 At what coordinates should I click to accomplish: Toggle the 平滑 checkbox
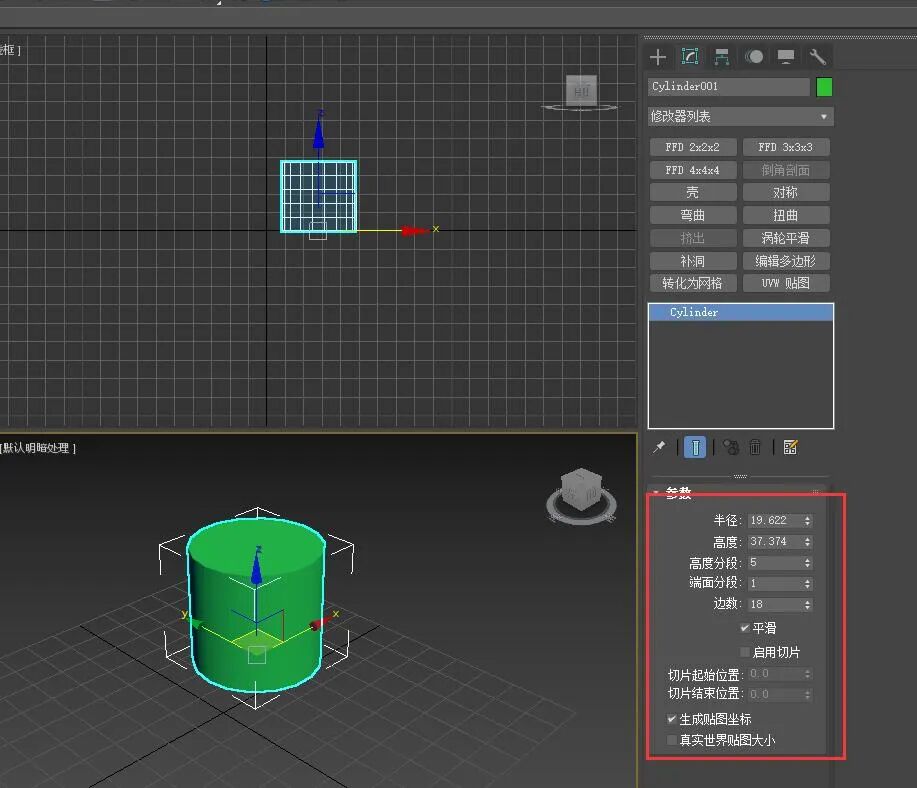click(744, 628)
